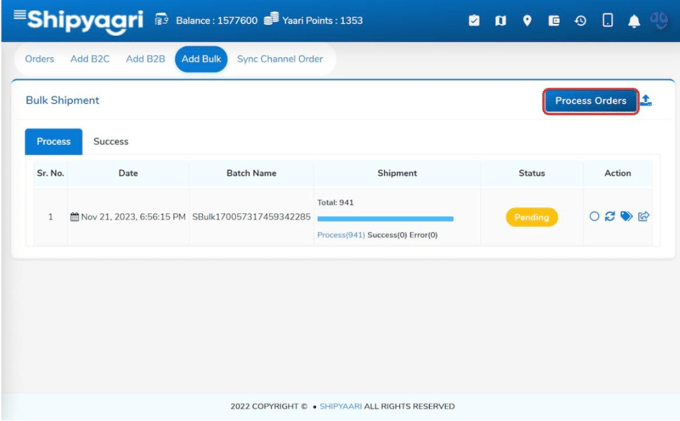This screenshot has width=680, height=421.
Task: Open the clipboard checklist icon in header
Action: coord(474,20)
